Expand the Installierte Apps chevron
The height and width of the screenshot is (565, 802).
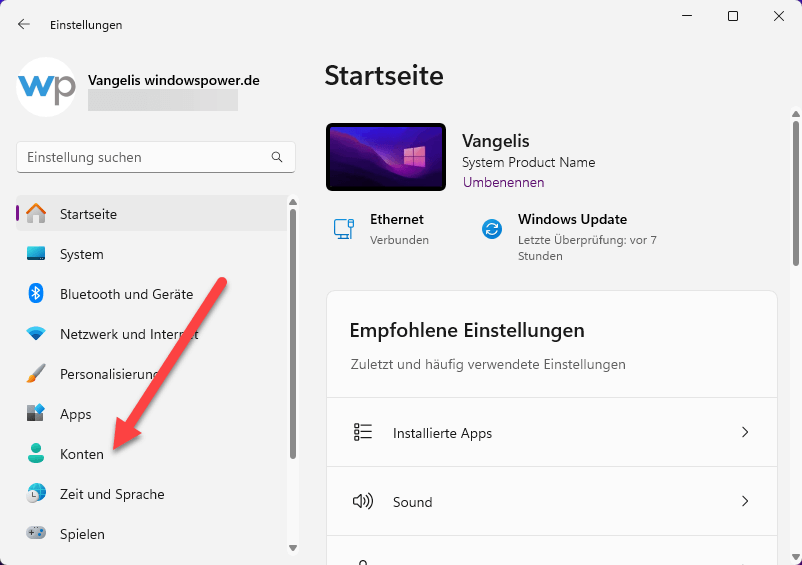tap(745, 432)
